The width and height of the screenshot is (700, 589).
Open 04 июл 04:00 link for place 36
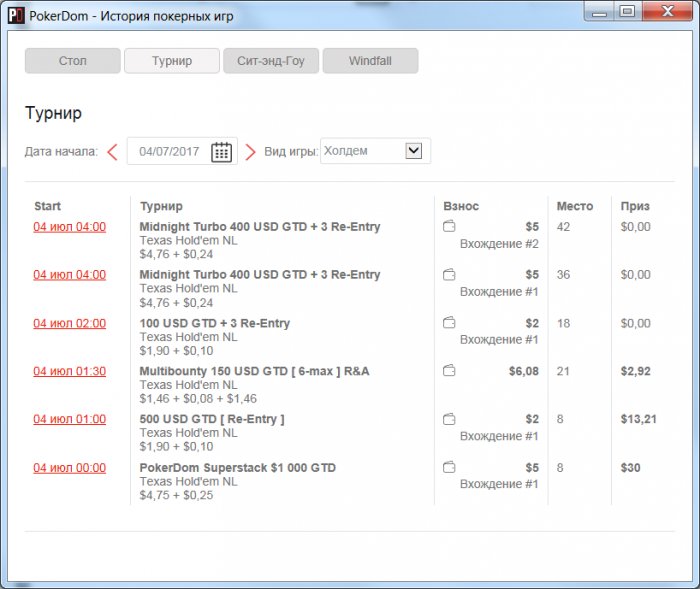click(70, 275)
